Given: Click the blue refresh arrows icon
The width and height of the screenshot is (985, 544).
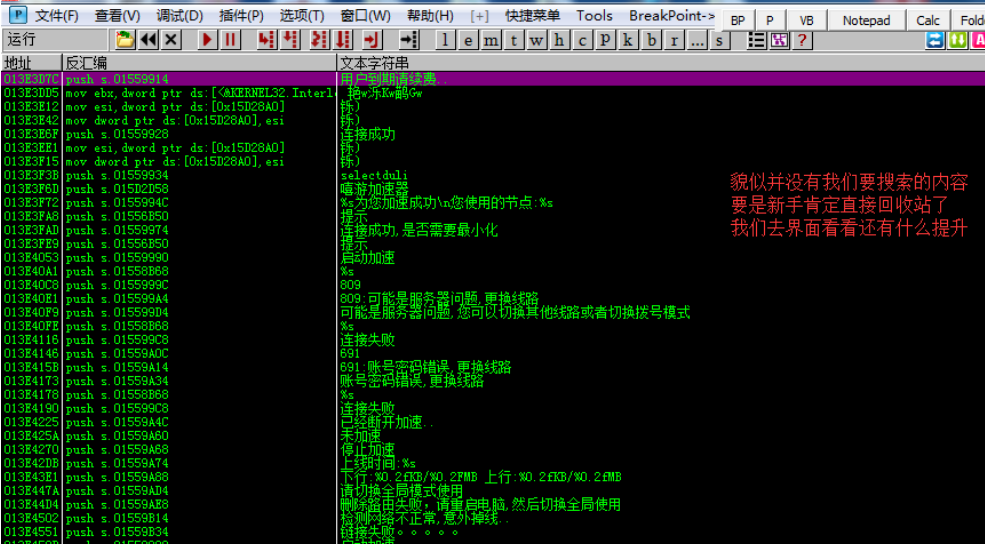Looking at the screenshot, I should pyautogui.click(x=935, y=40).
